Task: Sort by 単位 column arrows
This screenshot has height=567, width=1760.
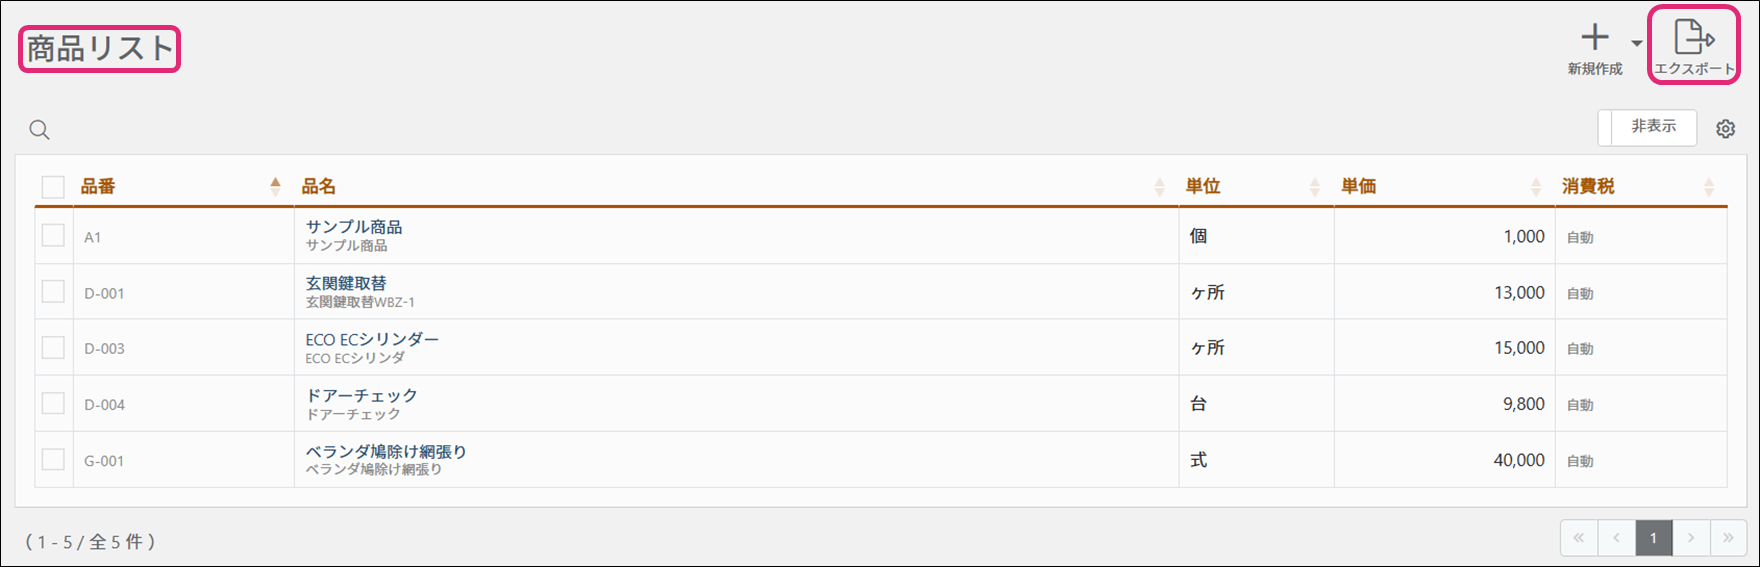Action: coord(1315,186)
